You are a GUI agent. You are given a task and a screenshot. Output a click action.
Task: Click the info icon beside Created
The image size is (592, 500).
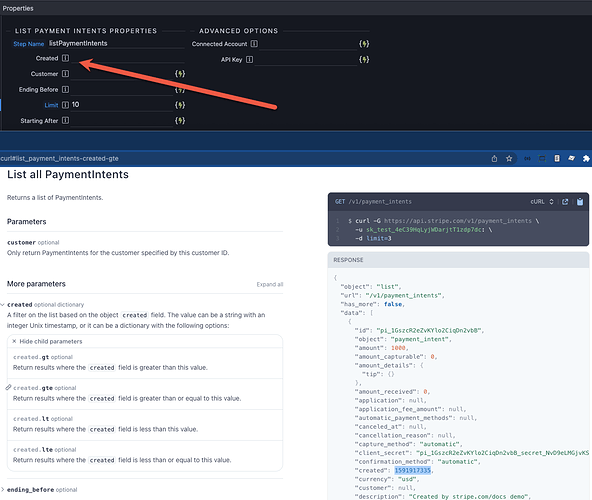click(x=66, y=58)
